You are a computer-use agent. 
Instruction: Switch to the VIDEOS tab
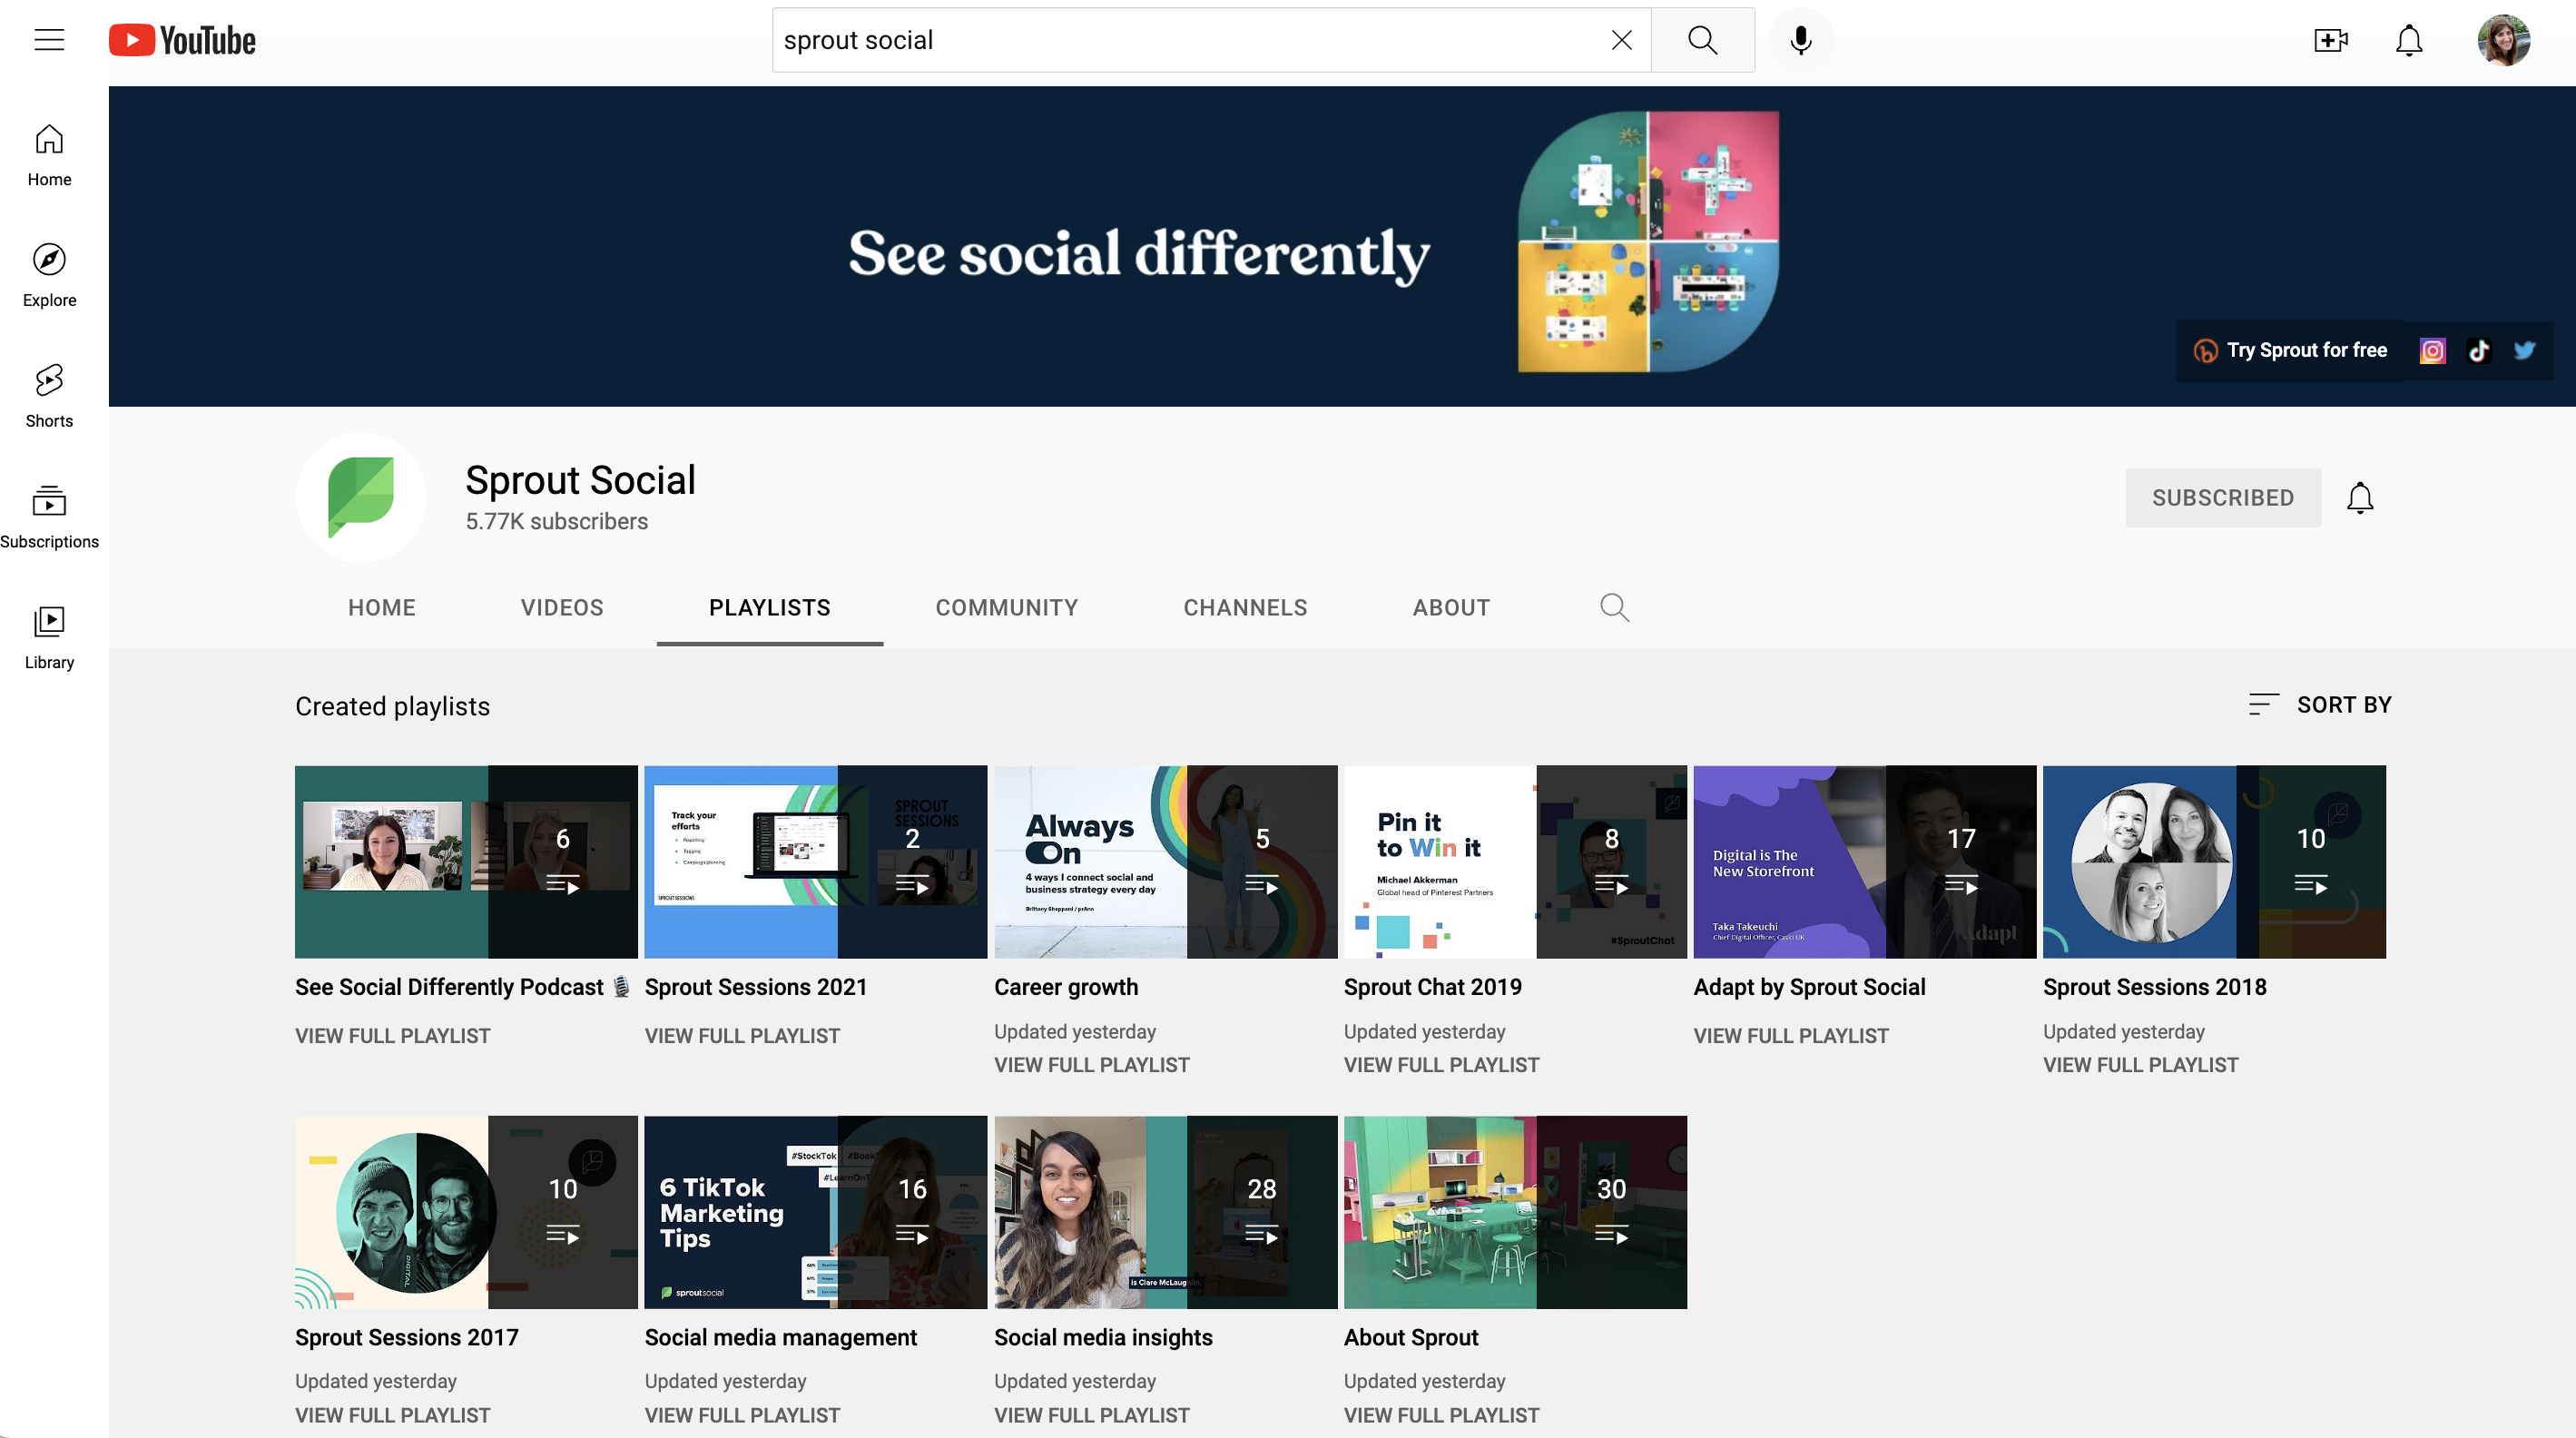563,608
